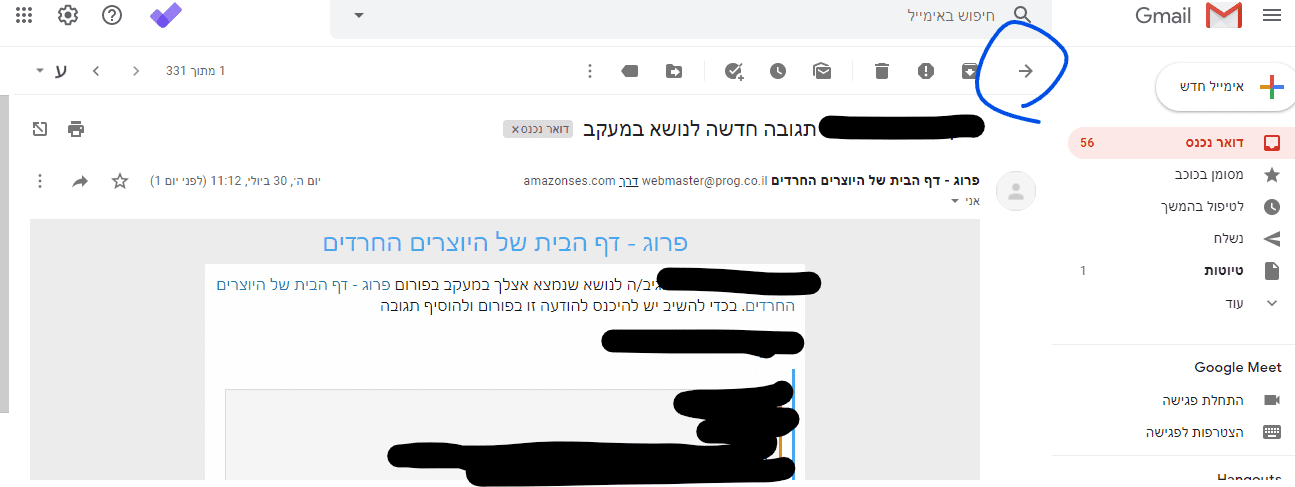
Task: Snooze email with clock icon
Action: [778, 71]
